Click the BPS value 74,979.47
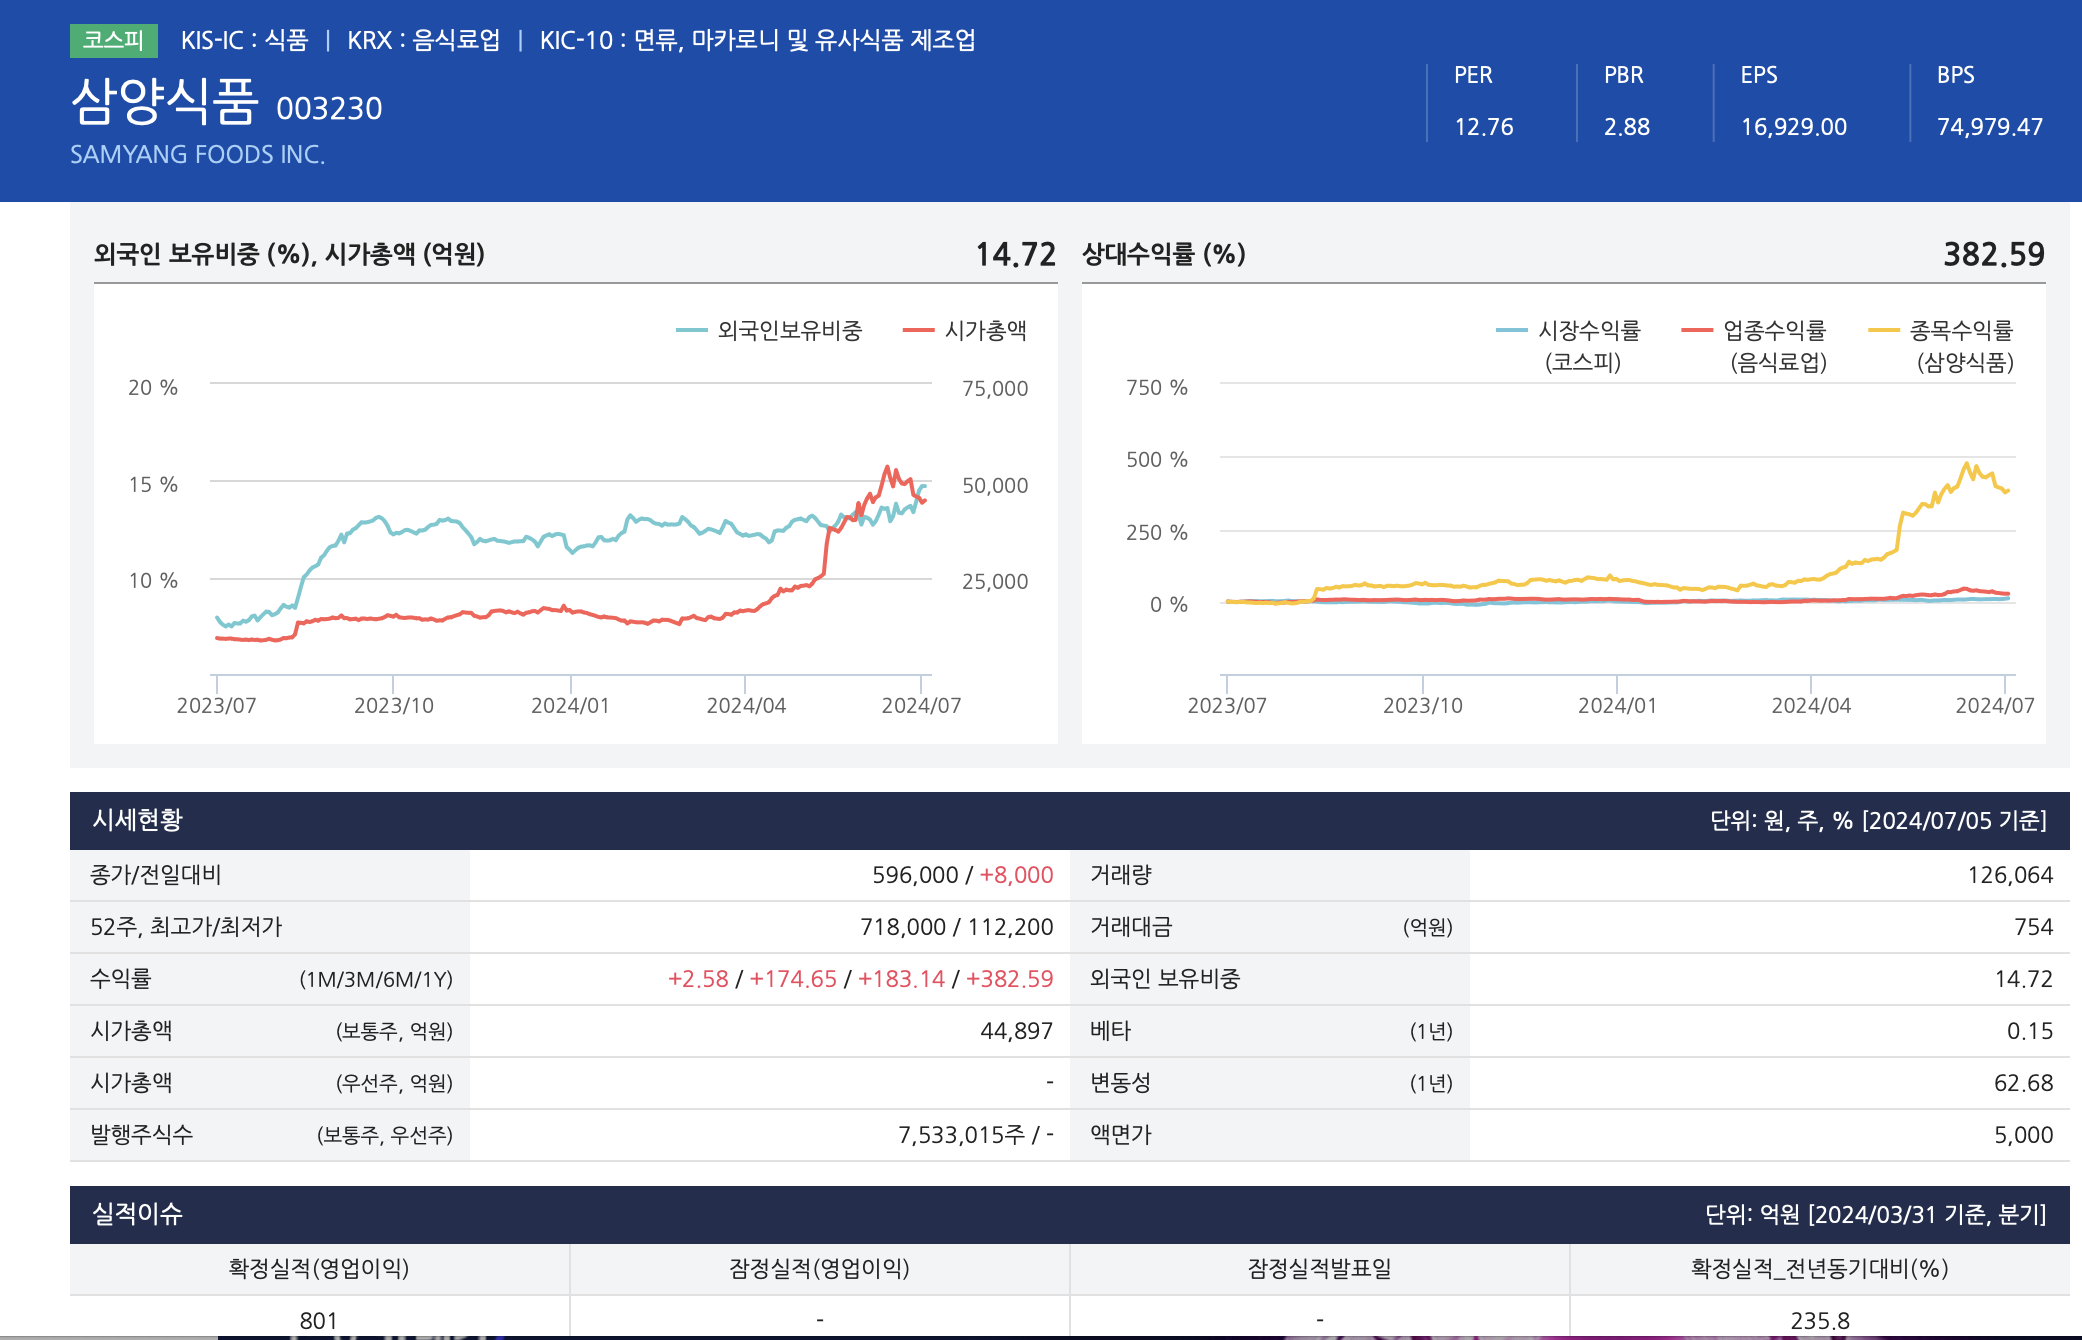 pos(1989,127)
